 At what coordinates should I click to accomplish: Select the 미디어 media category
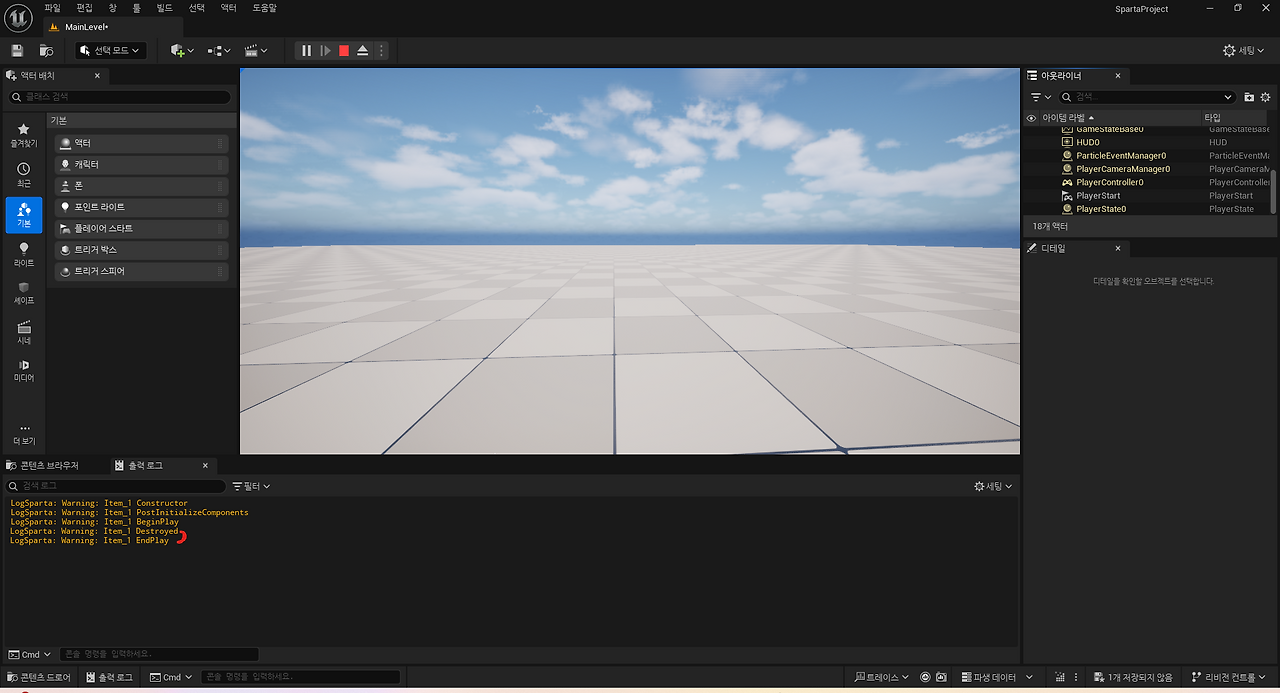point(24,371)
